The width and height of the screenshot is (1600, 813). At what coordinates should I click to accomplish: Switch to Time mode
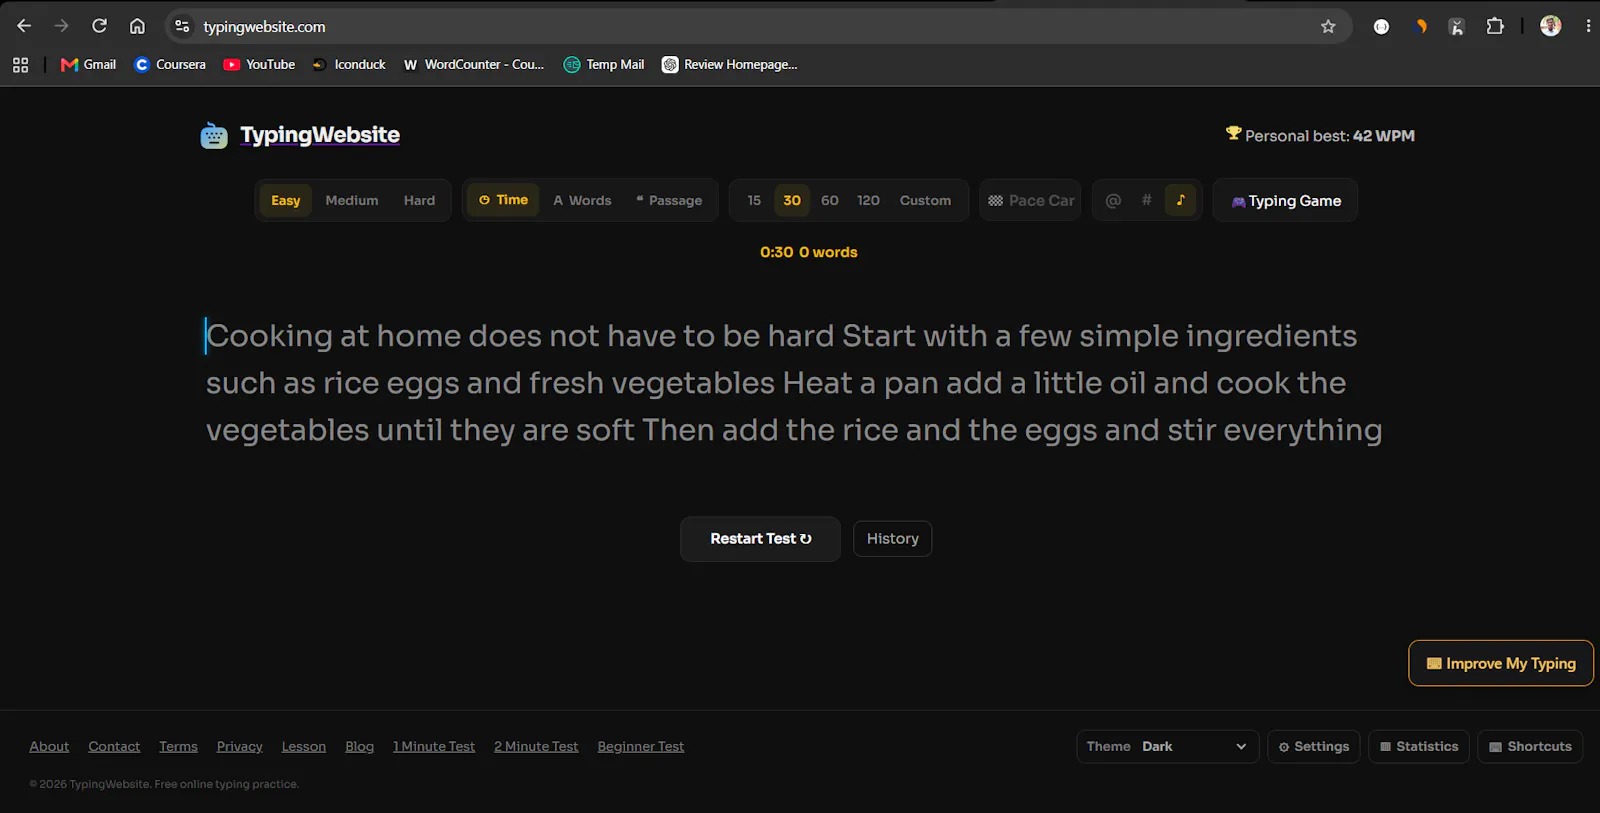(x=503, y=200)
